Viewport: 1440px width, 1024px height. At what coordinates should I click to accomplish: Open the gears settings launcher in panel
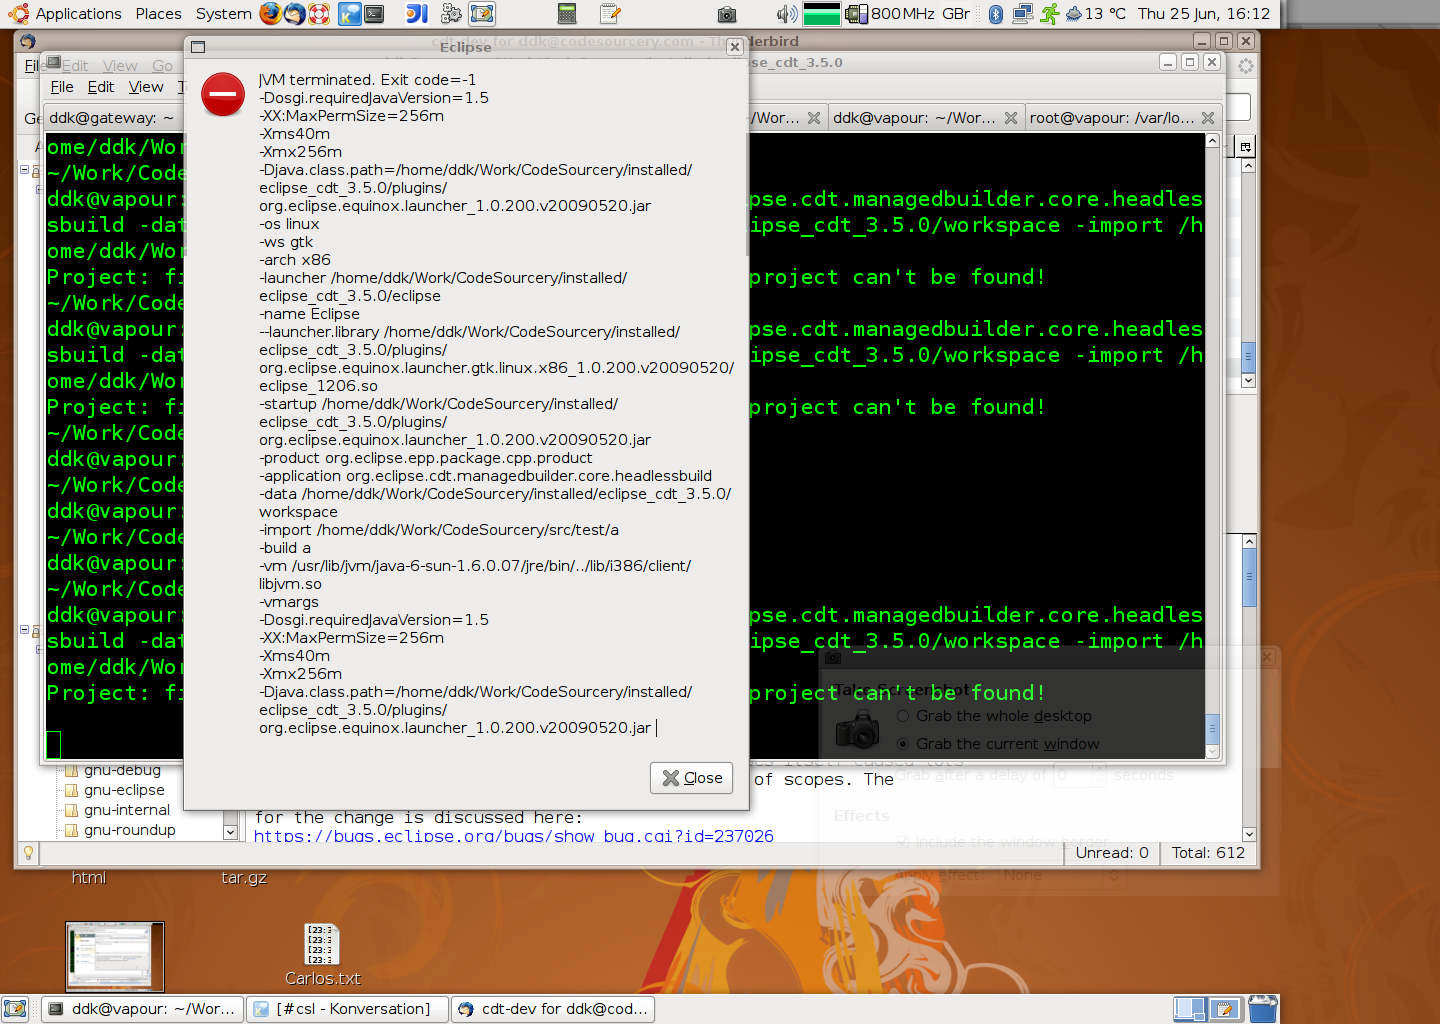451,13
